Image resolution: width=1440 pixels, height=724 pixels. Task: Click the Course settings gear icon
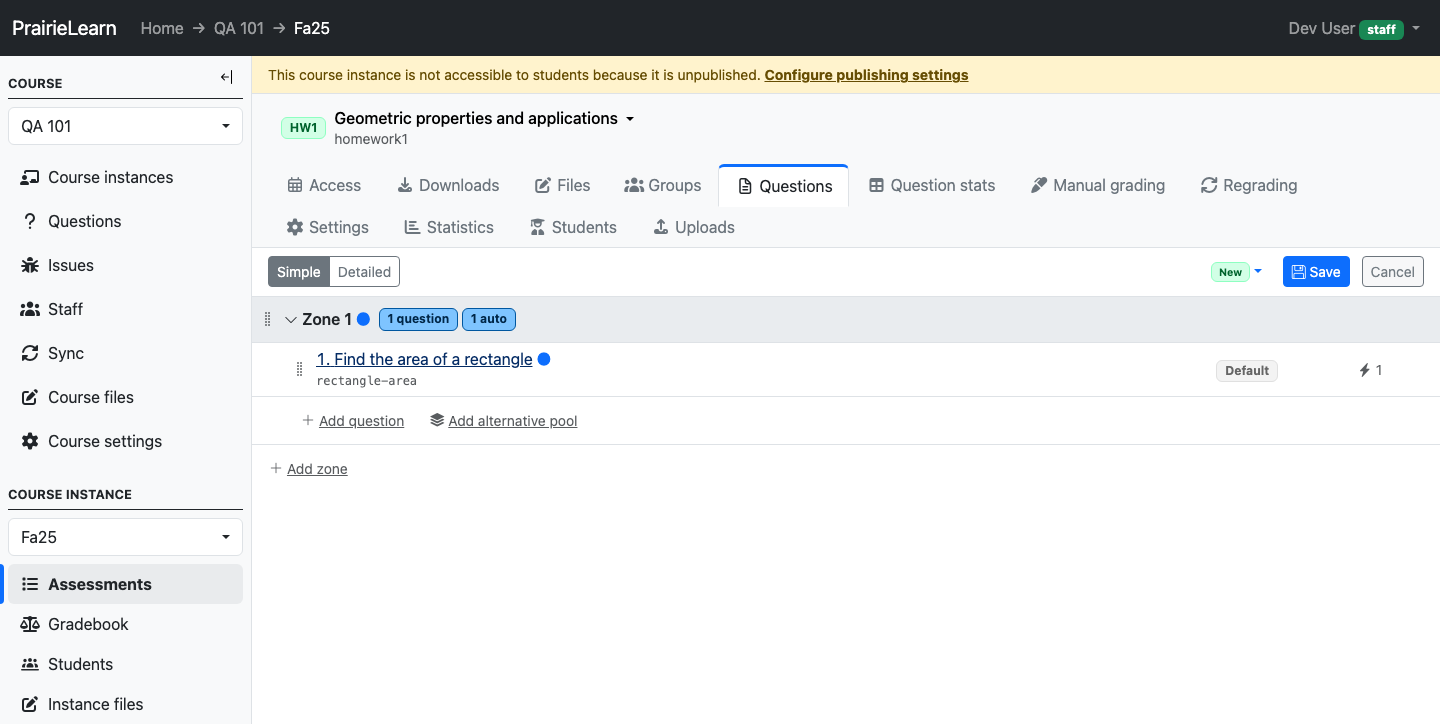(x=30, y=441)
